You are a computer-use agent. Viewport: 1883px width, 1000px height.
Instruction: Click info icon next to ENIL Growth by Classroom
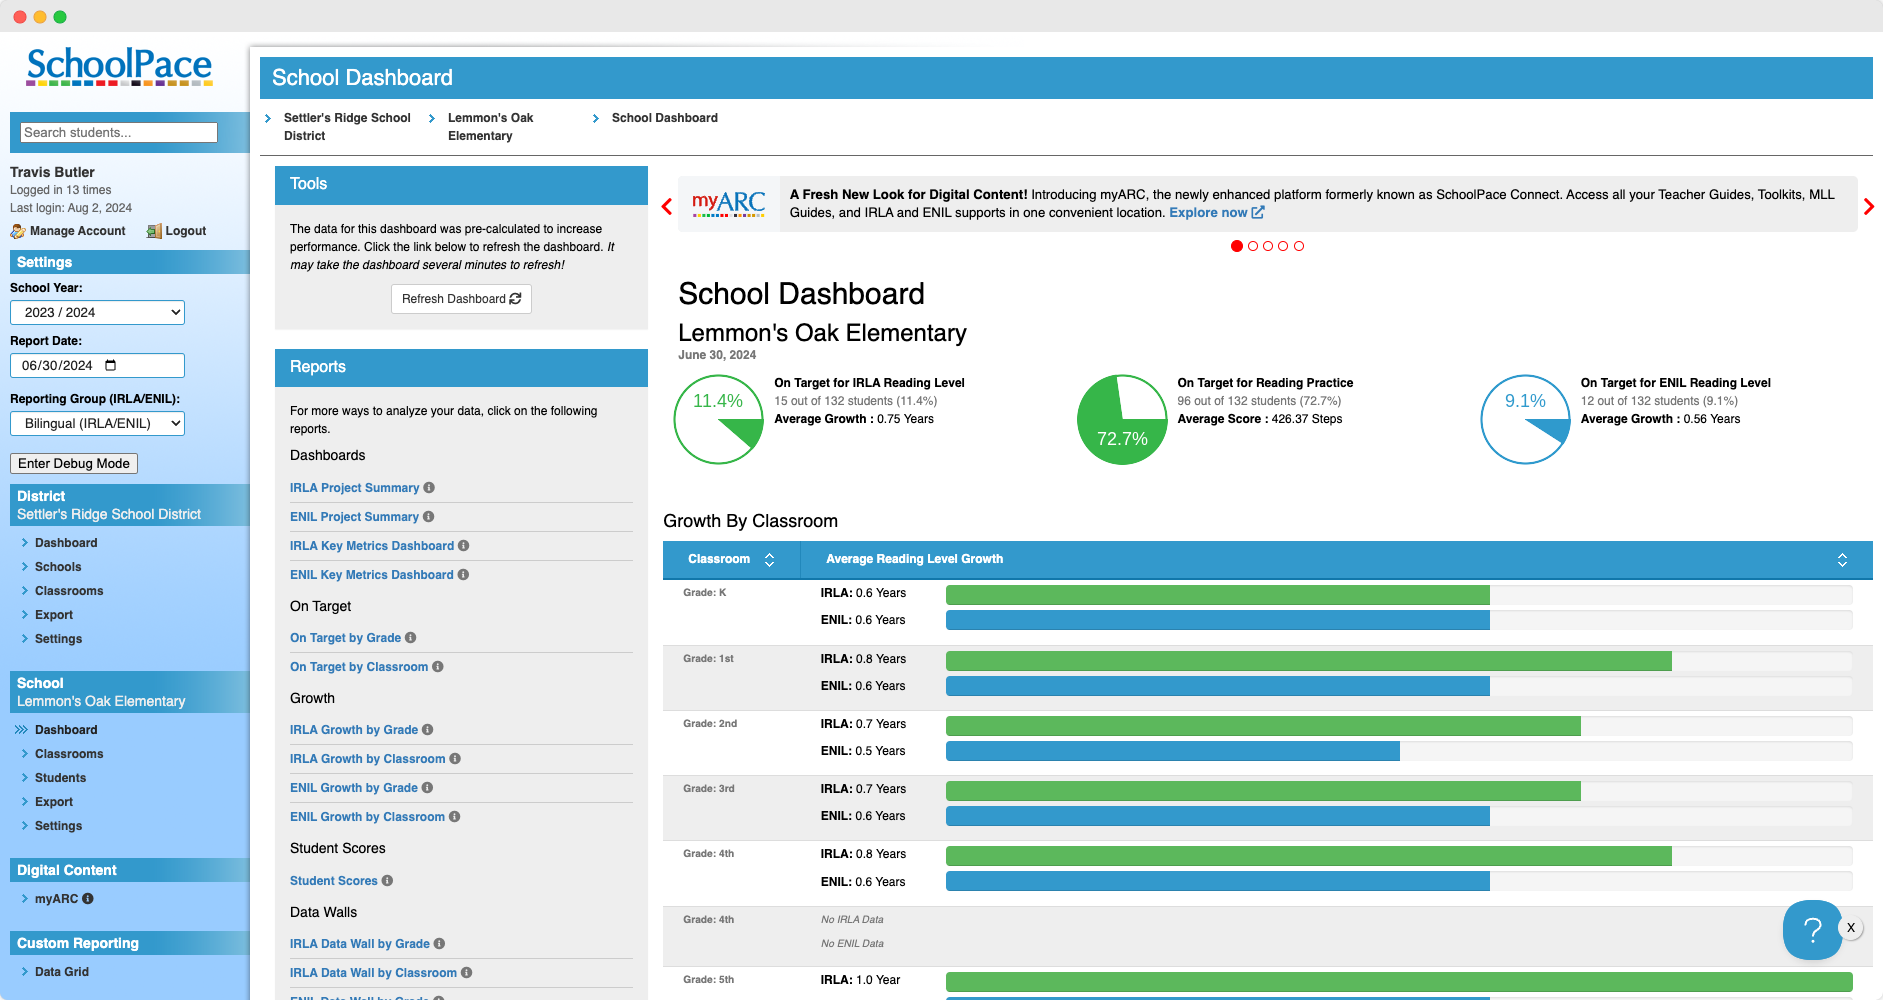[454, 817]
